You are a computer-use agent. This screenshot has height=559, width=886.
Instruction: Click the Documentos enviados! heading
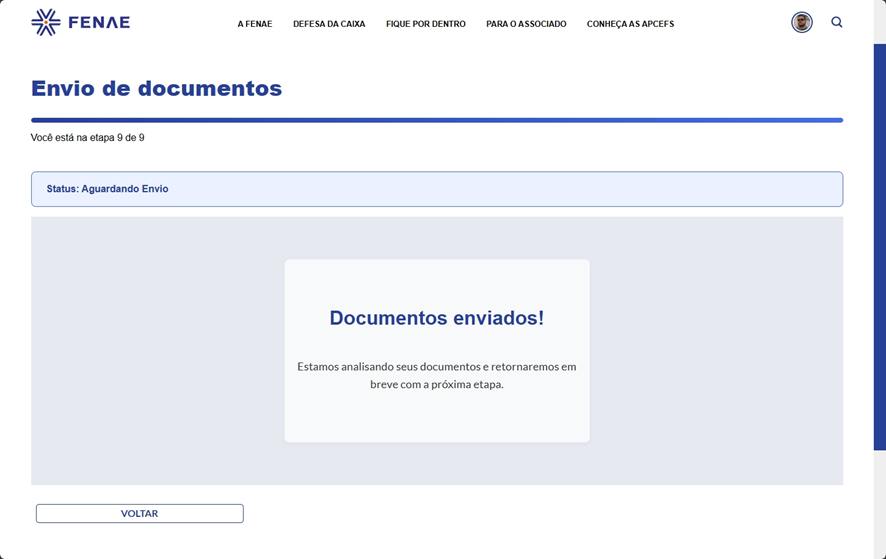point(436,318)
